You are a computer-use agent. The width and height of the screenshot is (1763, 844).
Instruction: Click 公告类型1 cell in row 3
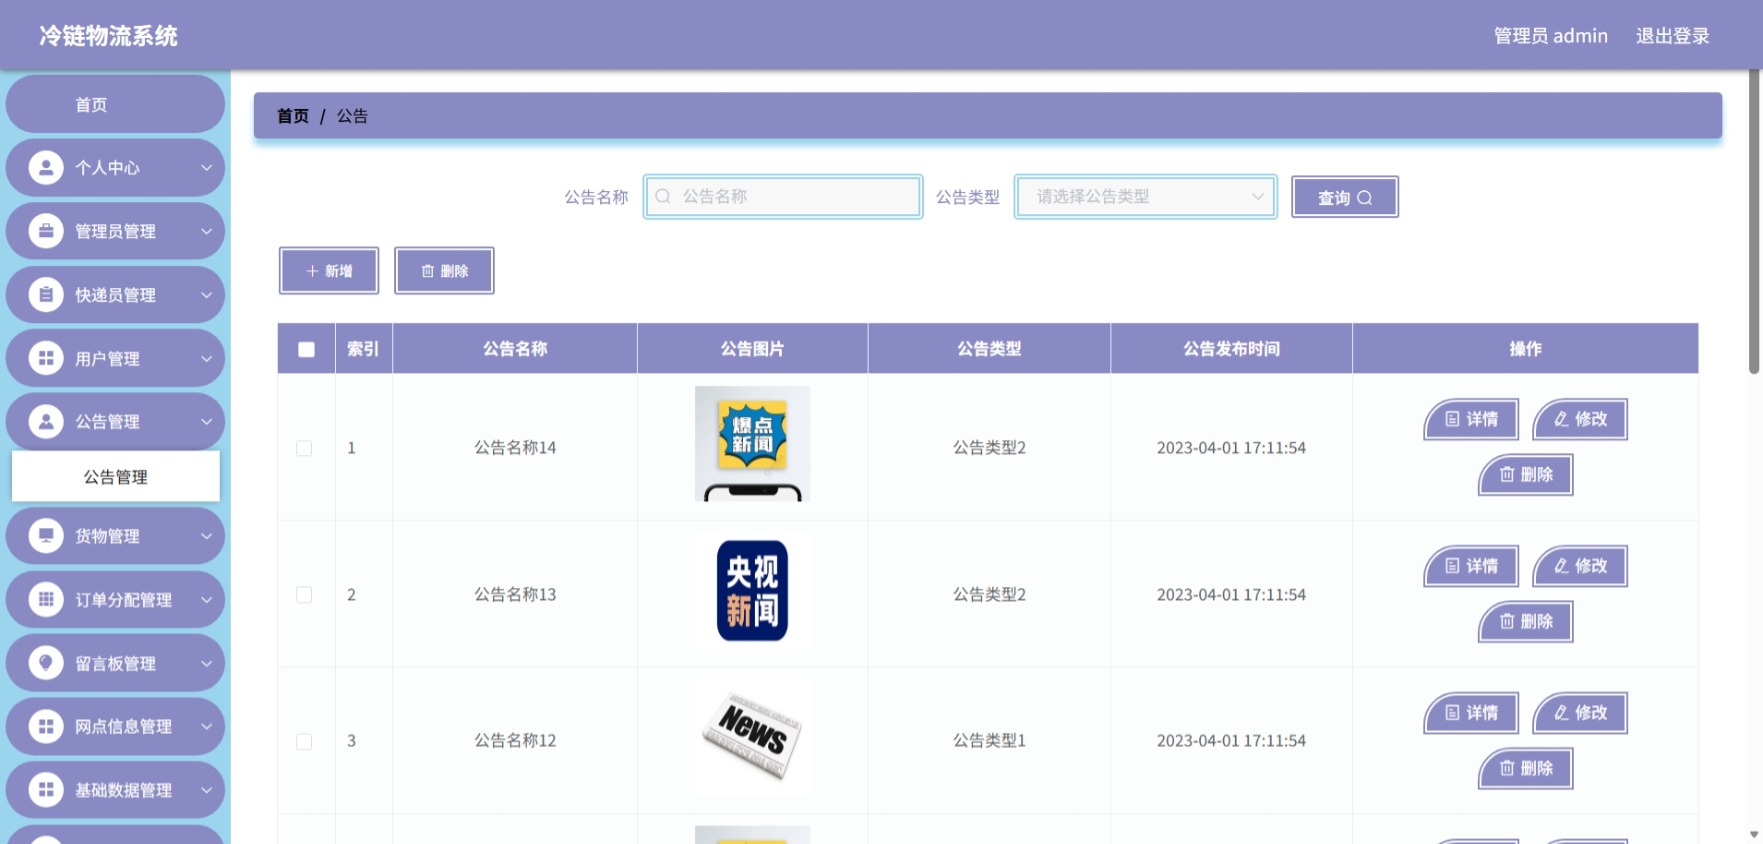(x=989, y=741)
